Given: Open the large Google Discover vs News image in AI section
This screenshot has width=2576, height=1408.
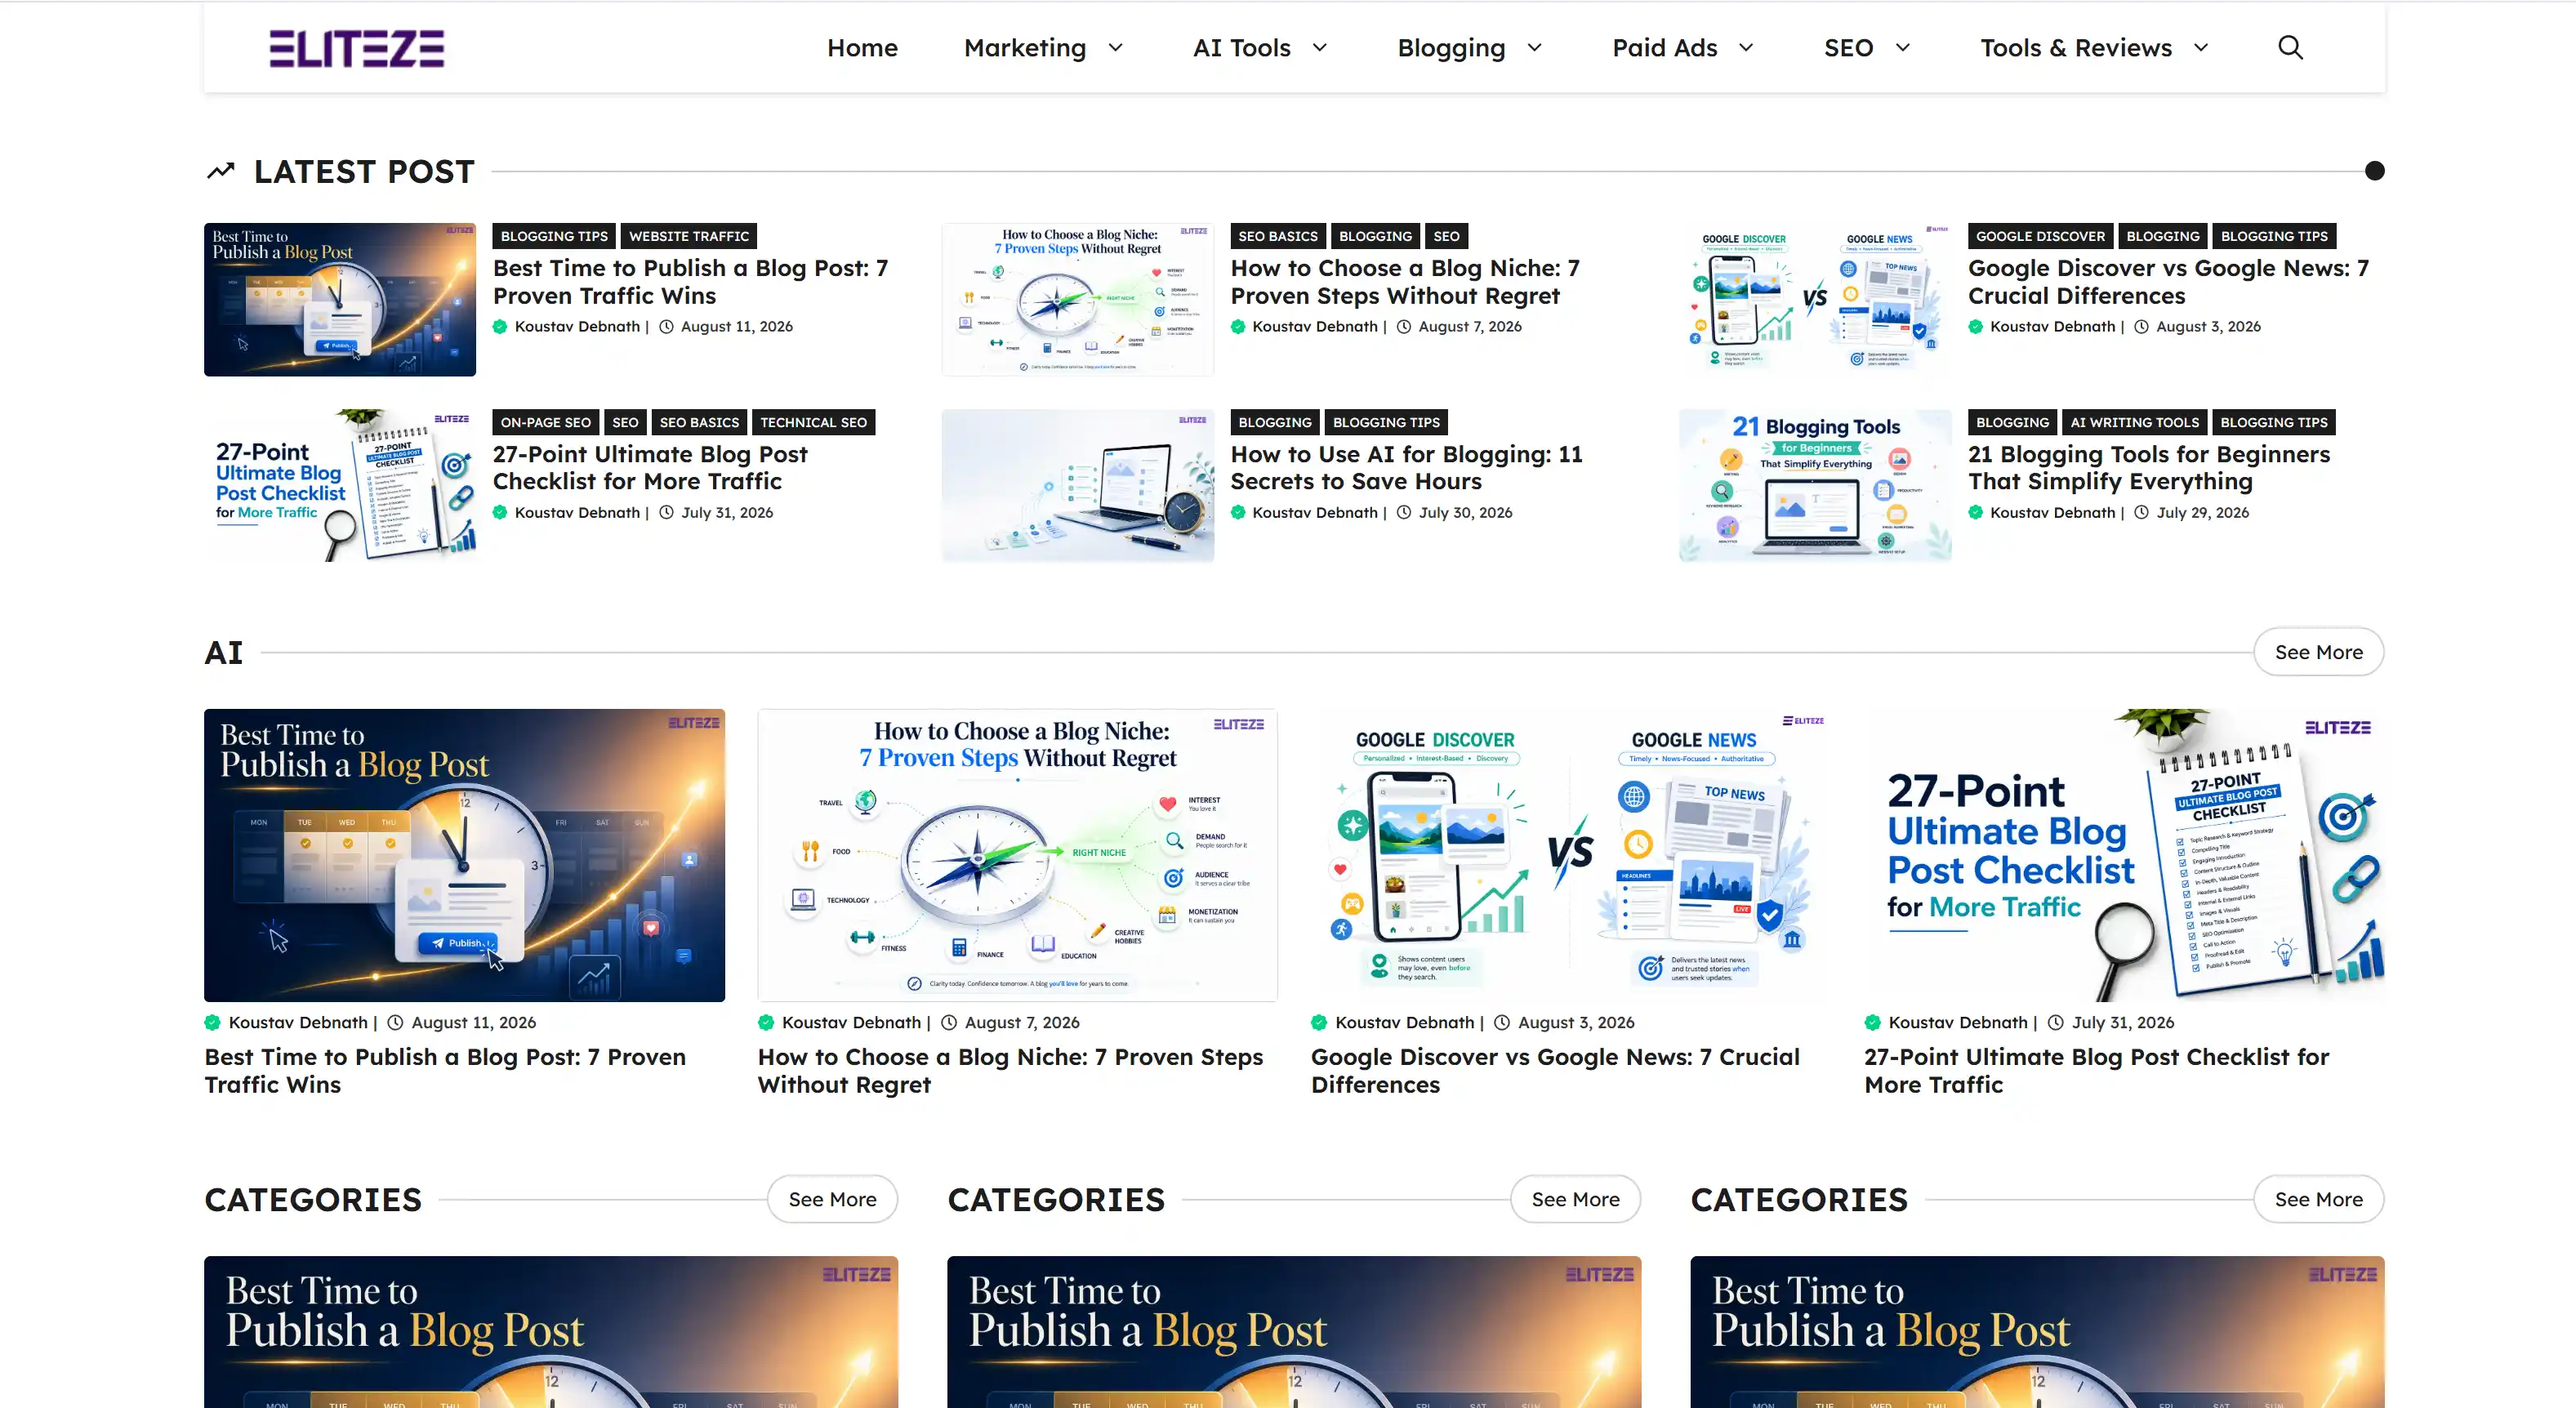Looking at the screenshot, I should coord(1571,855).
